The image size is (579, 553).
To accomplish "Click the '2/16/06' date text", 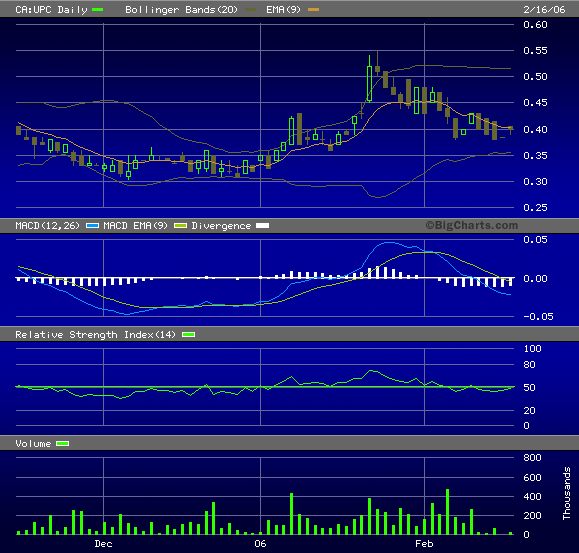I will (x=544, y=10).
